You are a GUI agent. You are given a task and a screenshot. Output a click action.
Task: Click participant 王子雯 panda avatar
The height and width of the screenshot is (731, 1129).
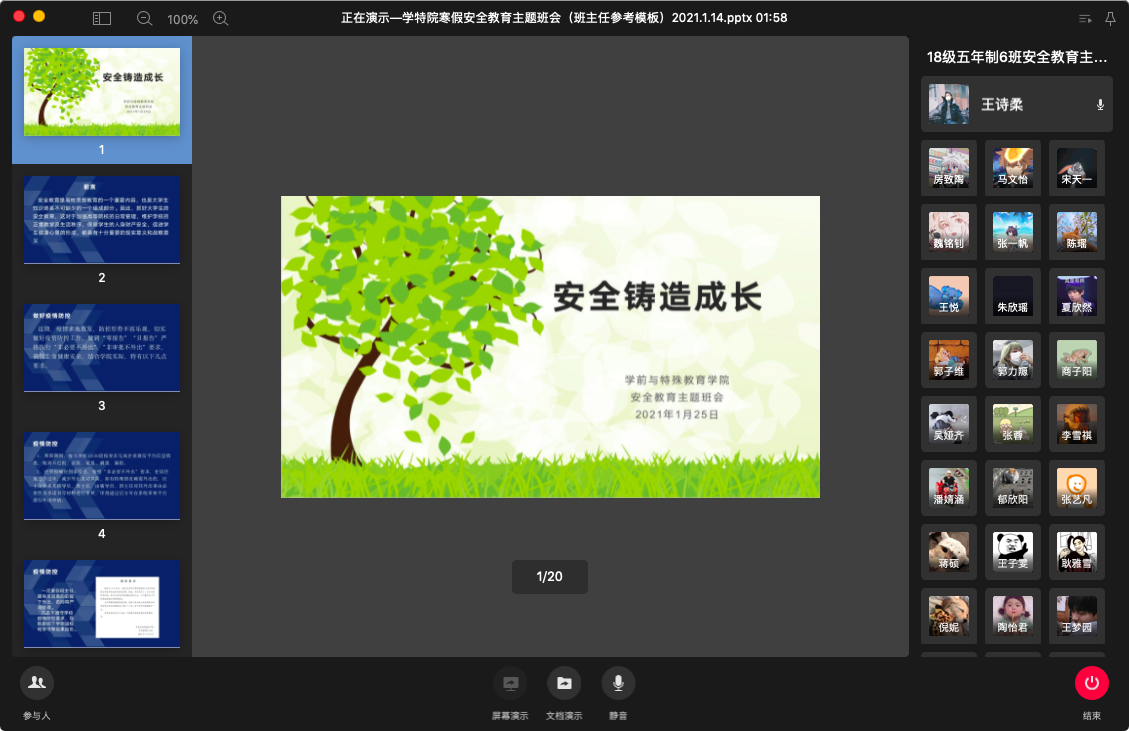pos(1013,552)
